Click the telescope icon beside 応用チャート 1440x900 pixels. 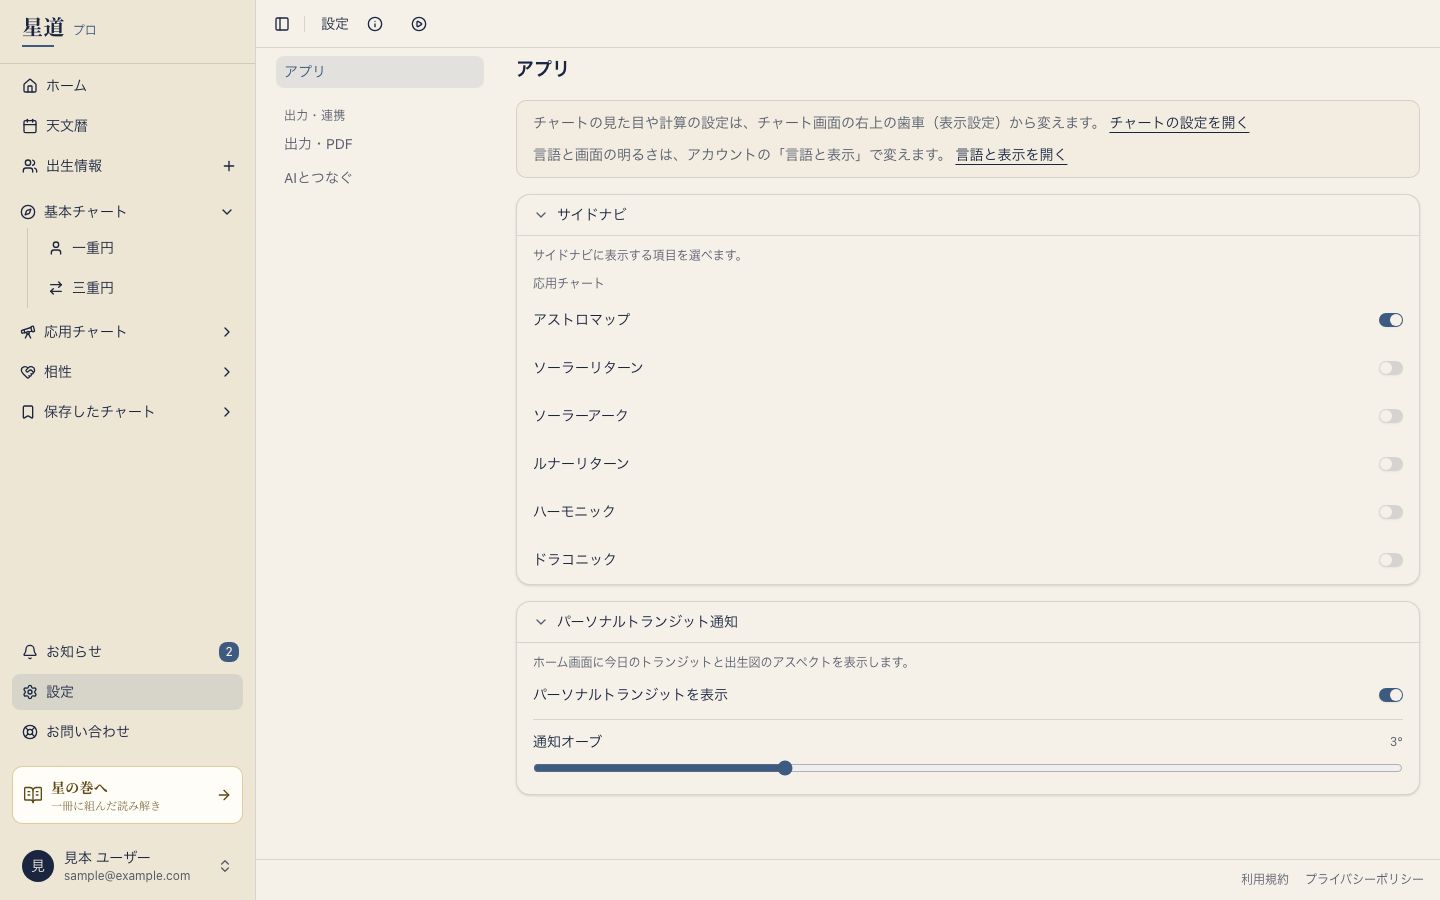[x=28, y=332]
